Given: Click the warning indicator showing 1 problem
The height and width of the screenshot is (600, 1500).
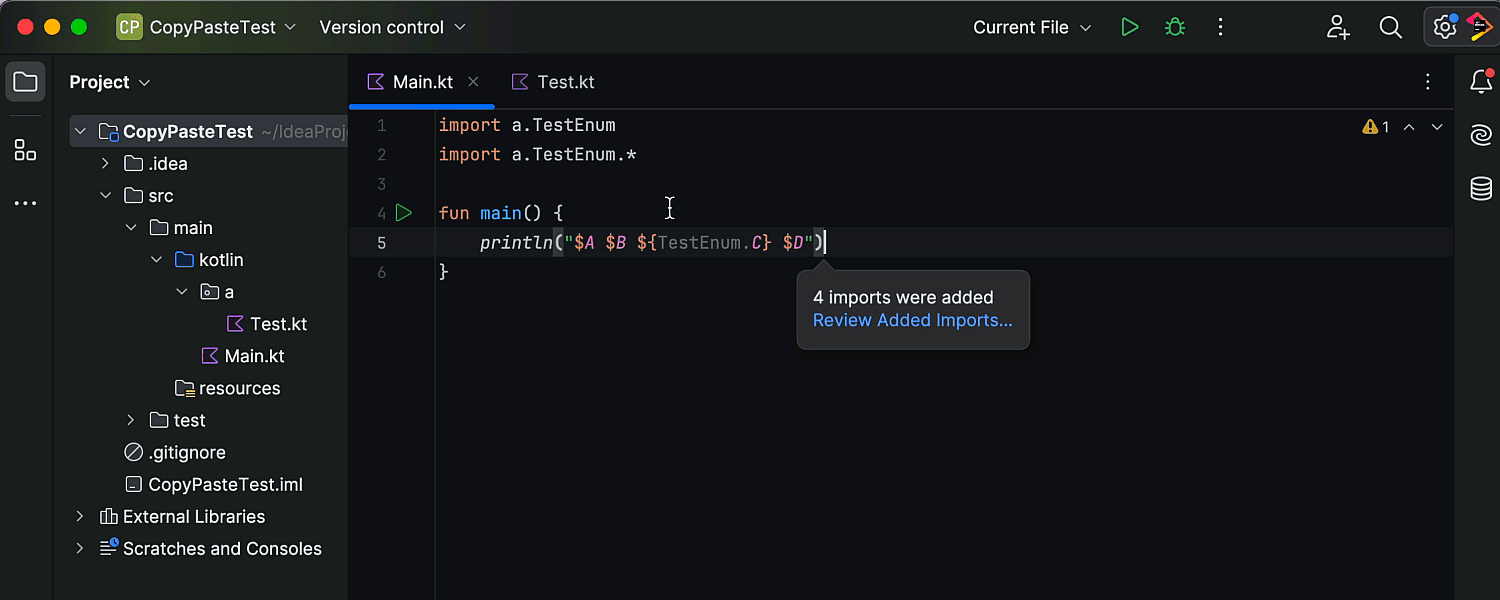Looking at the screenshot, I should (x=1376, y=127).
